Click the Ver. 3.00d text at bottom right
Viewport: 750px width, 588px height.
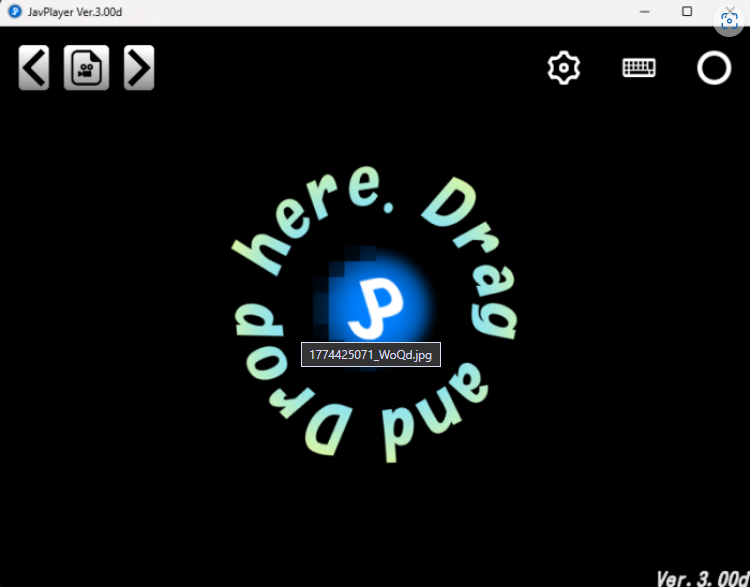[701, 577]
